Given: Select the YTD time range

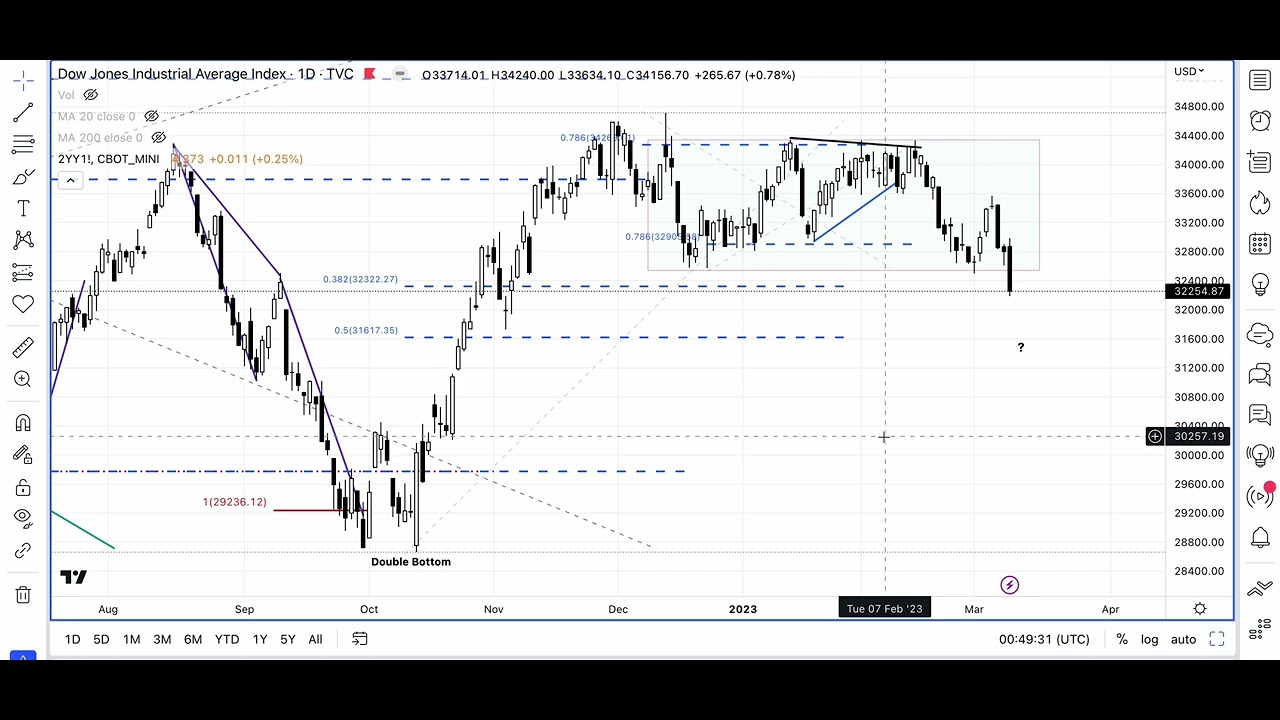Looking at the screenshot, I should (227, 639).
